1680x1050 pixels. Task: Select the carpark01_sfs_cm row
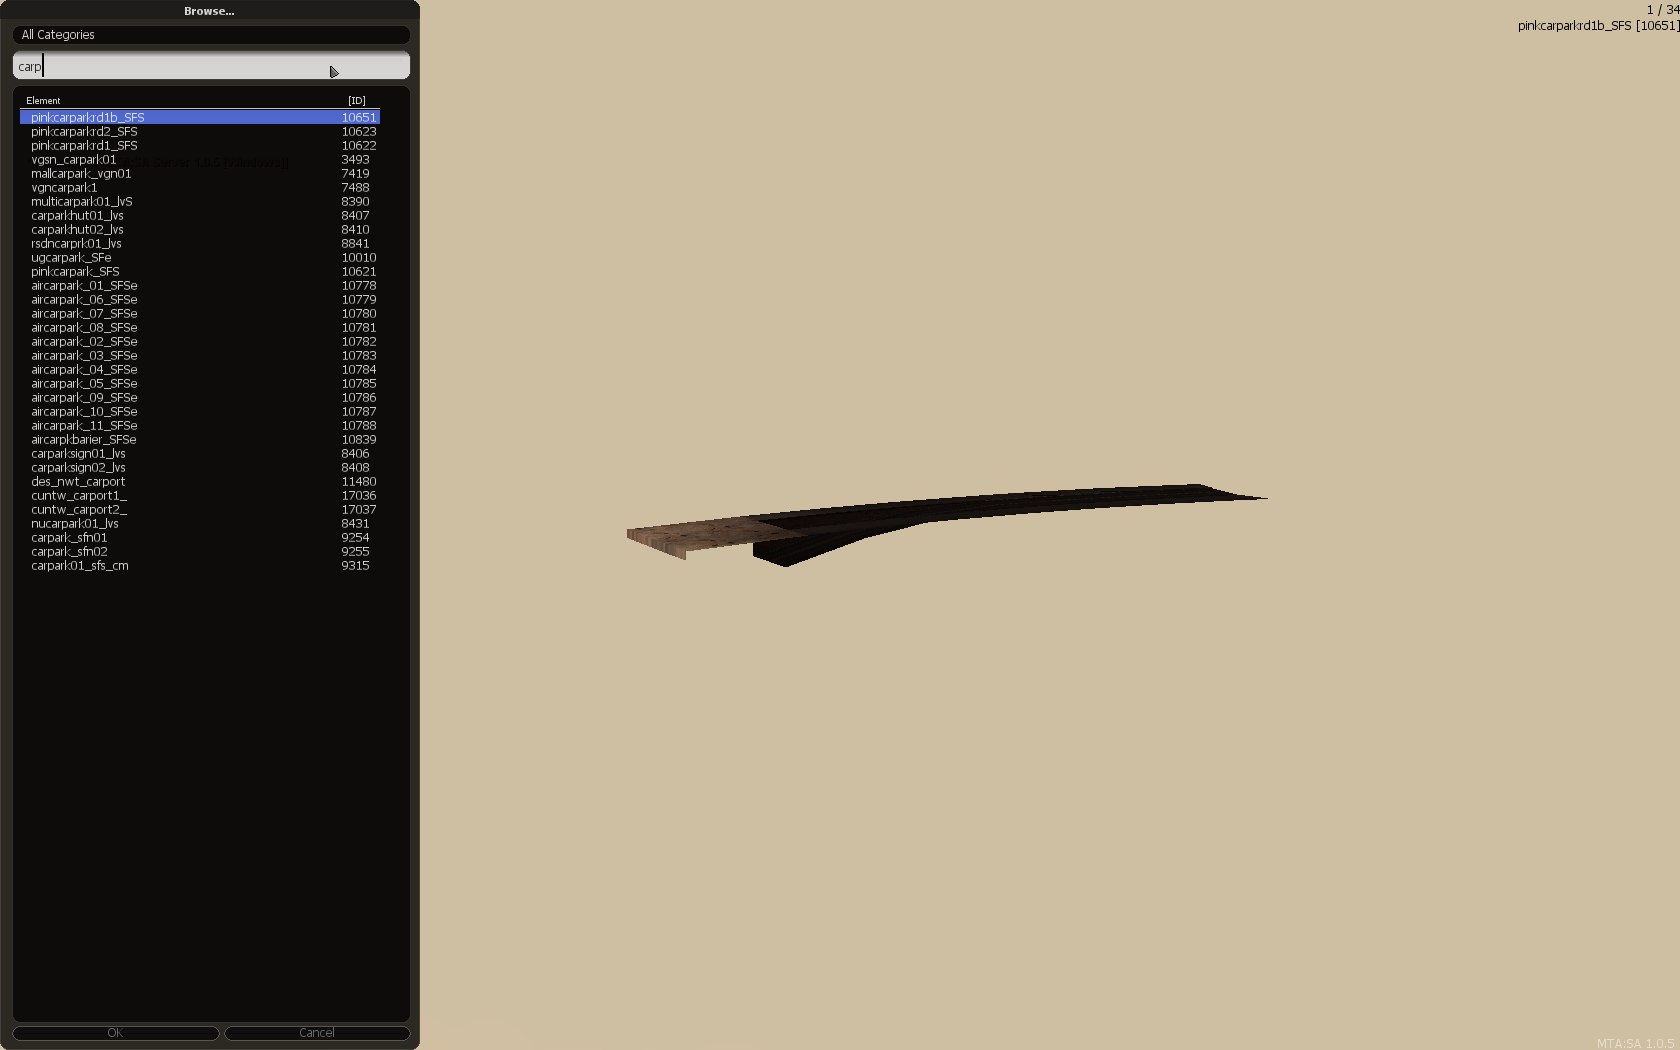click(200, 565)
